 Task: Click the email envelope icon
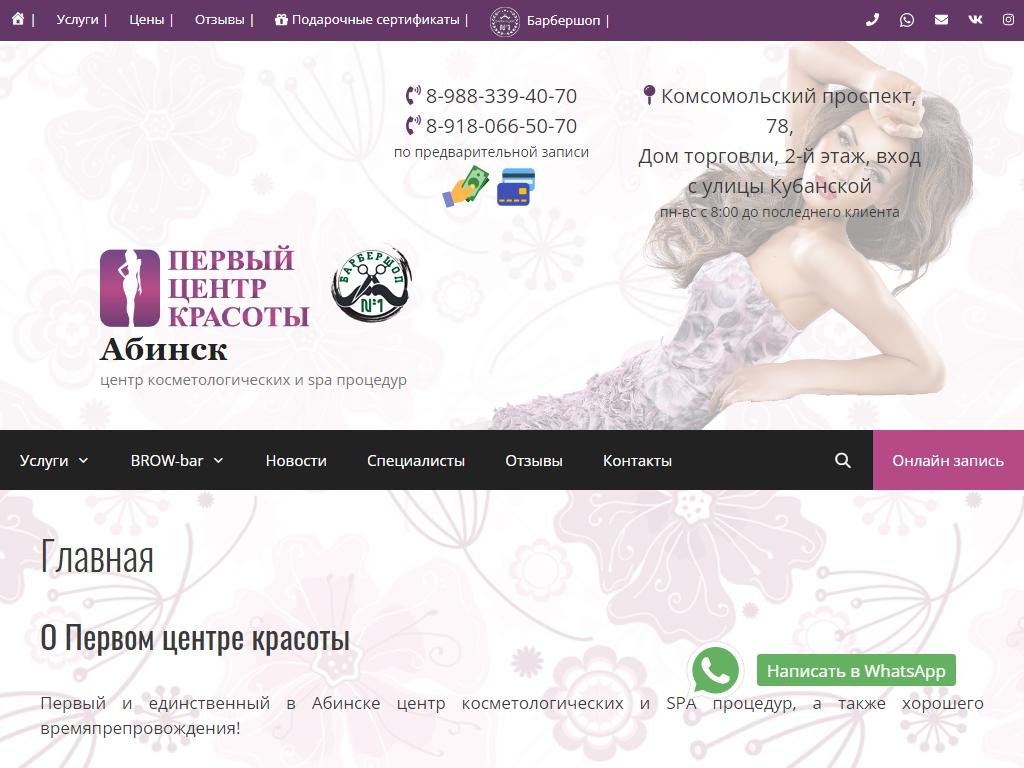[941, 20]
